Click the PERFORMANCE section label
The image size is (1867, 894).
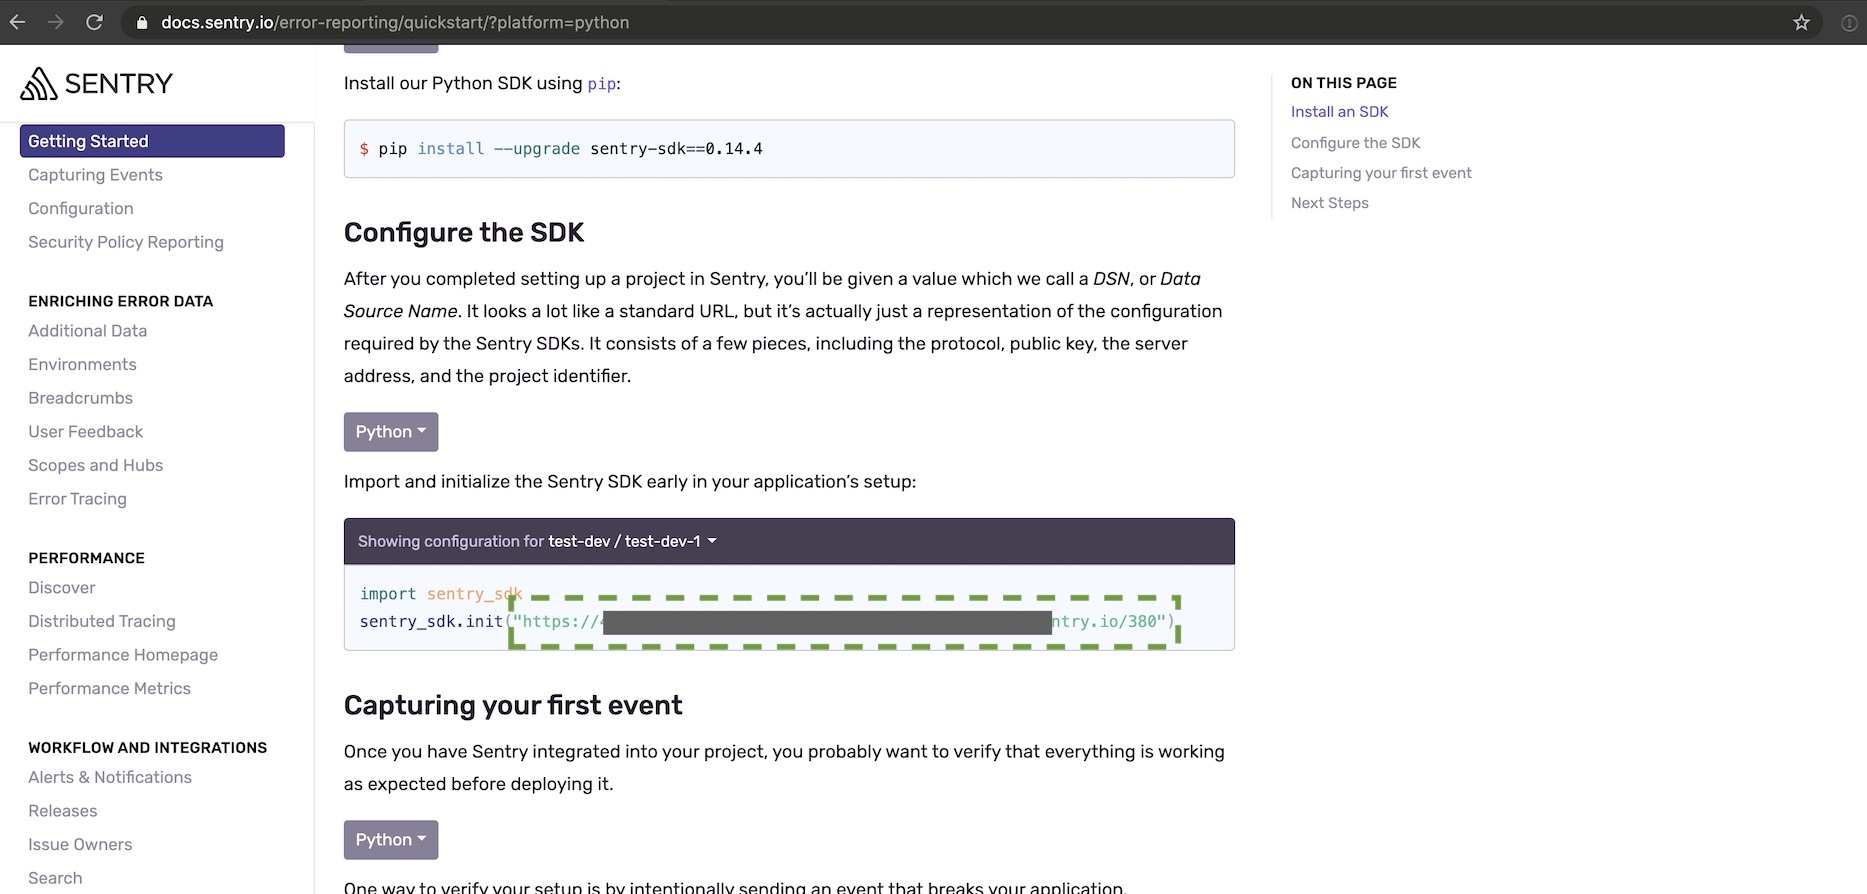point(87,558)
